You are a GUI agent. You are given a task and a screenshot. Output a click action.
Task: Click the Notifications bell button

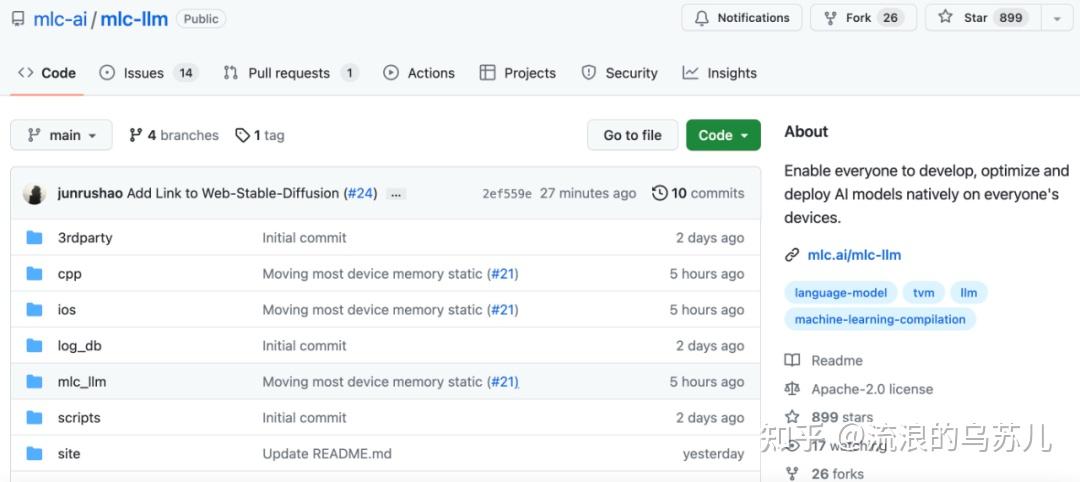pyautogui.click(x=742, y=18)
